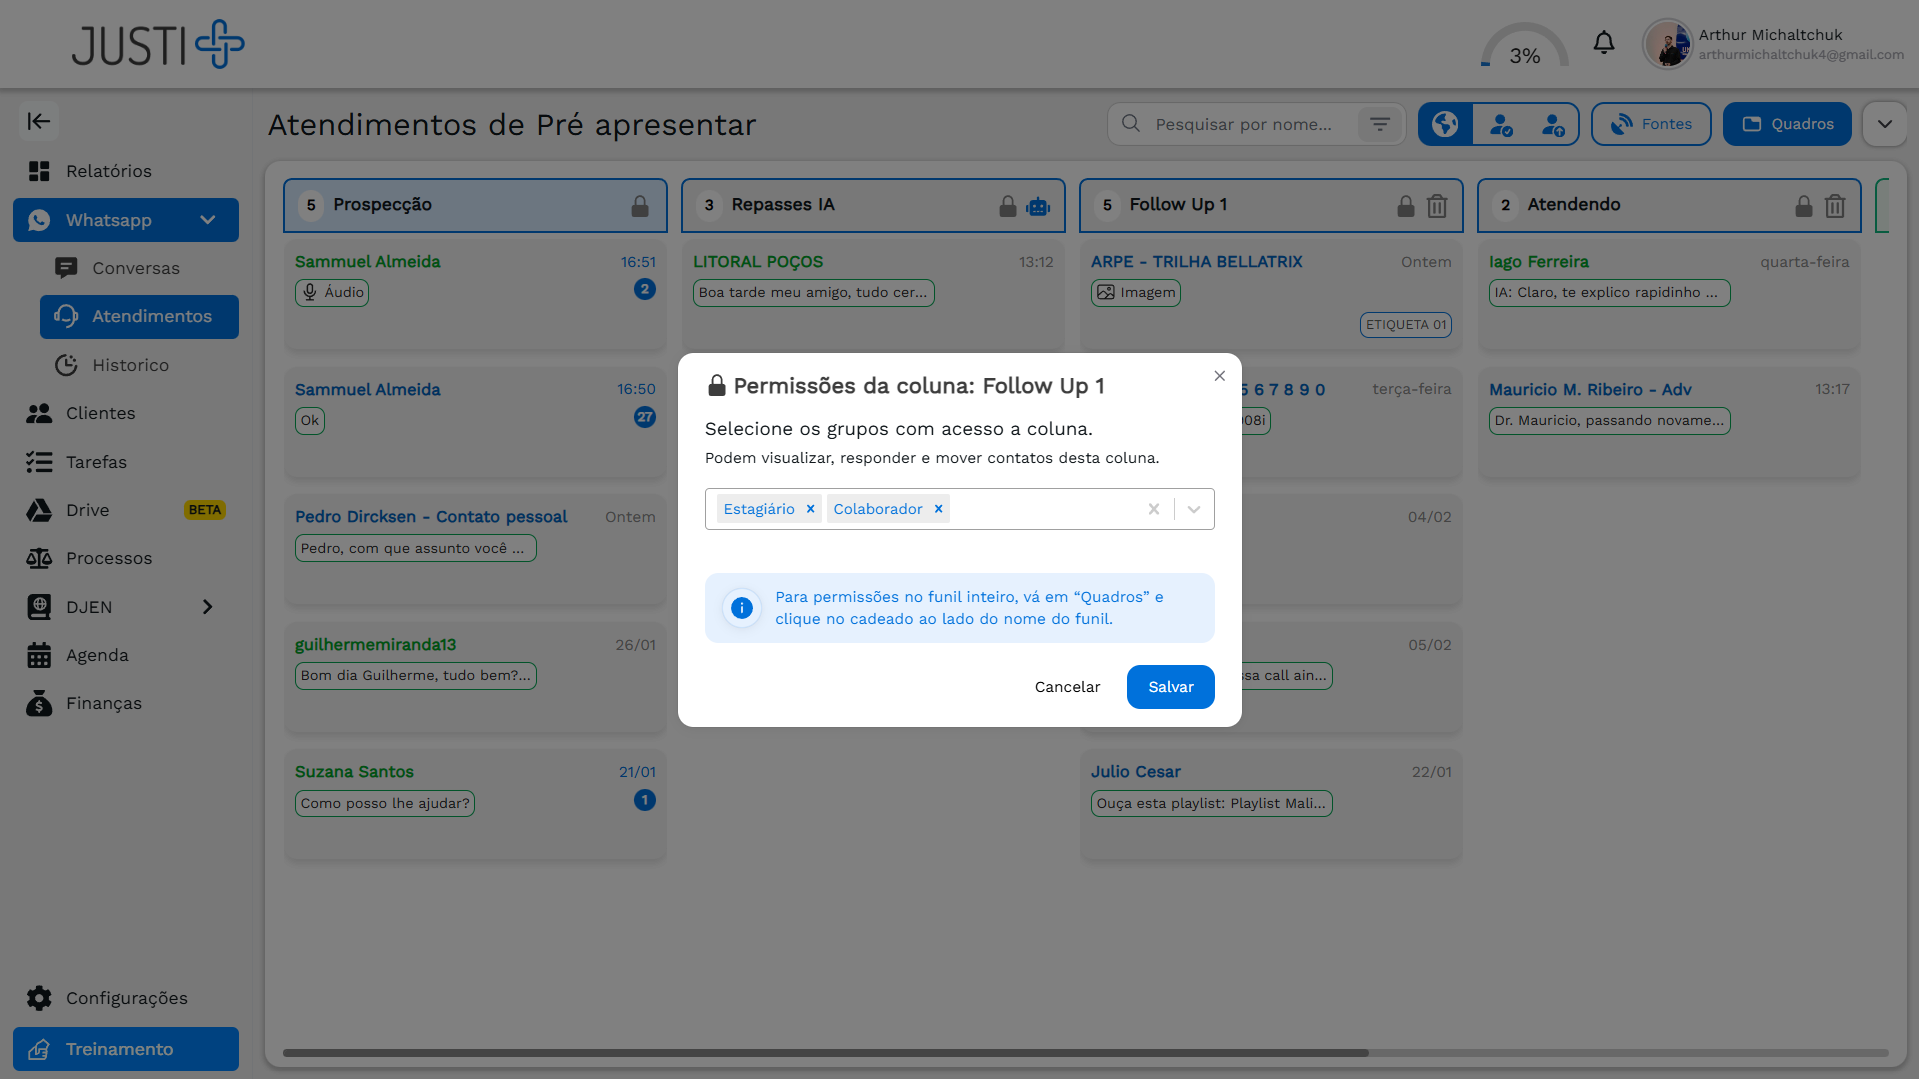
Task: Delete the Follow Up 1 column via trash icon
Action: (1437, 205)
